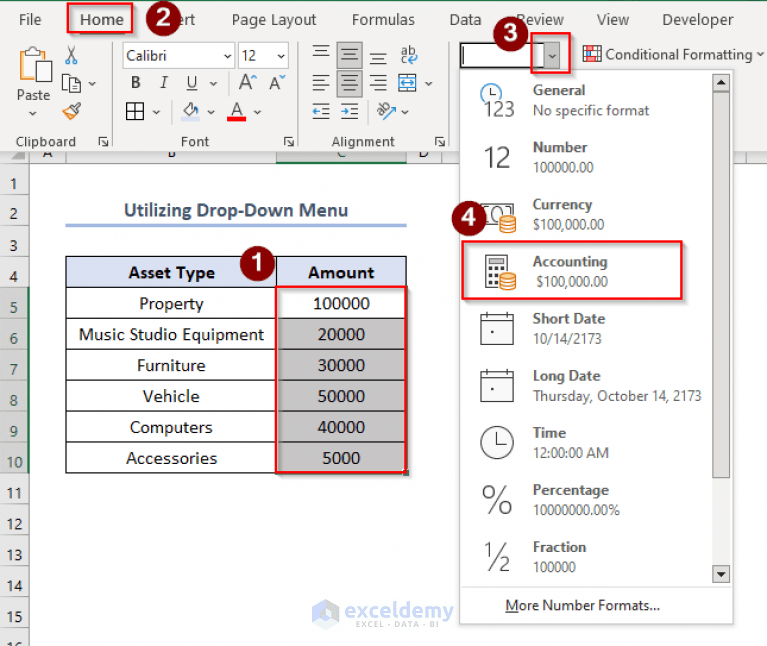Expand the Font Color palette arrow
Screen dimensions: 767x646
click(257, 112)
